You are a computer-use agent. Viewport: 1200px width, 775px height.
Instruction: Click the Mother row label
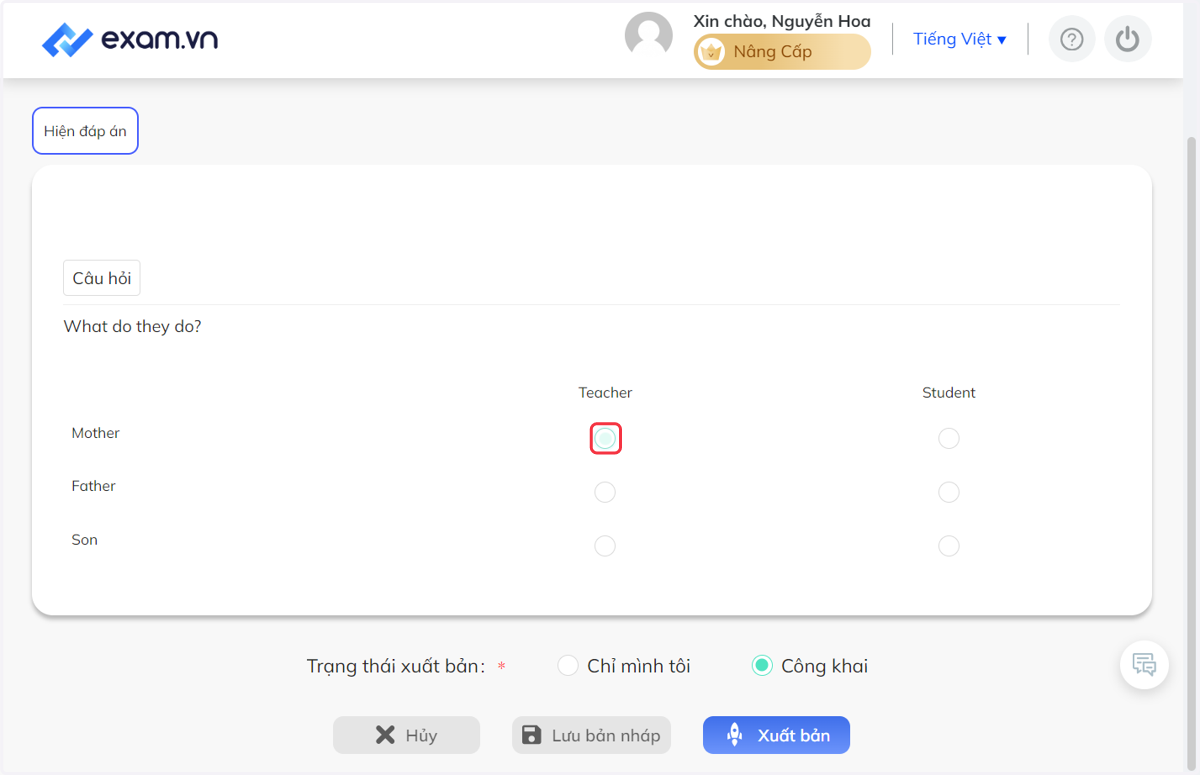tap(95, 433)
